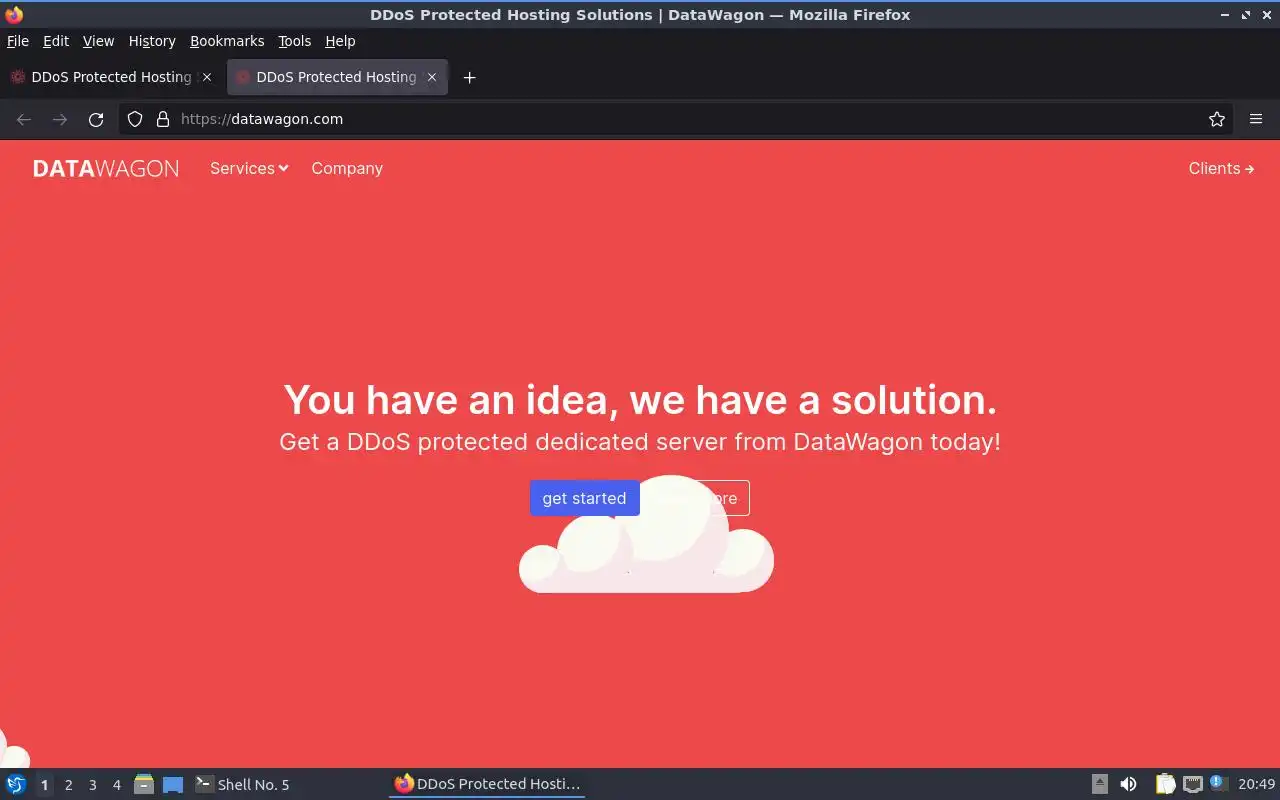Click the clock showing 20:49
The width and height of the screenshot is (1280, 800).
pos(1256,784)
